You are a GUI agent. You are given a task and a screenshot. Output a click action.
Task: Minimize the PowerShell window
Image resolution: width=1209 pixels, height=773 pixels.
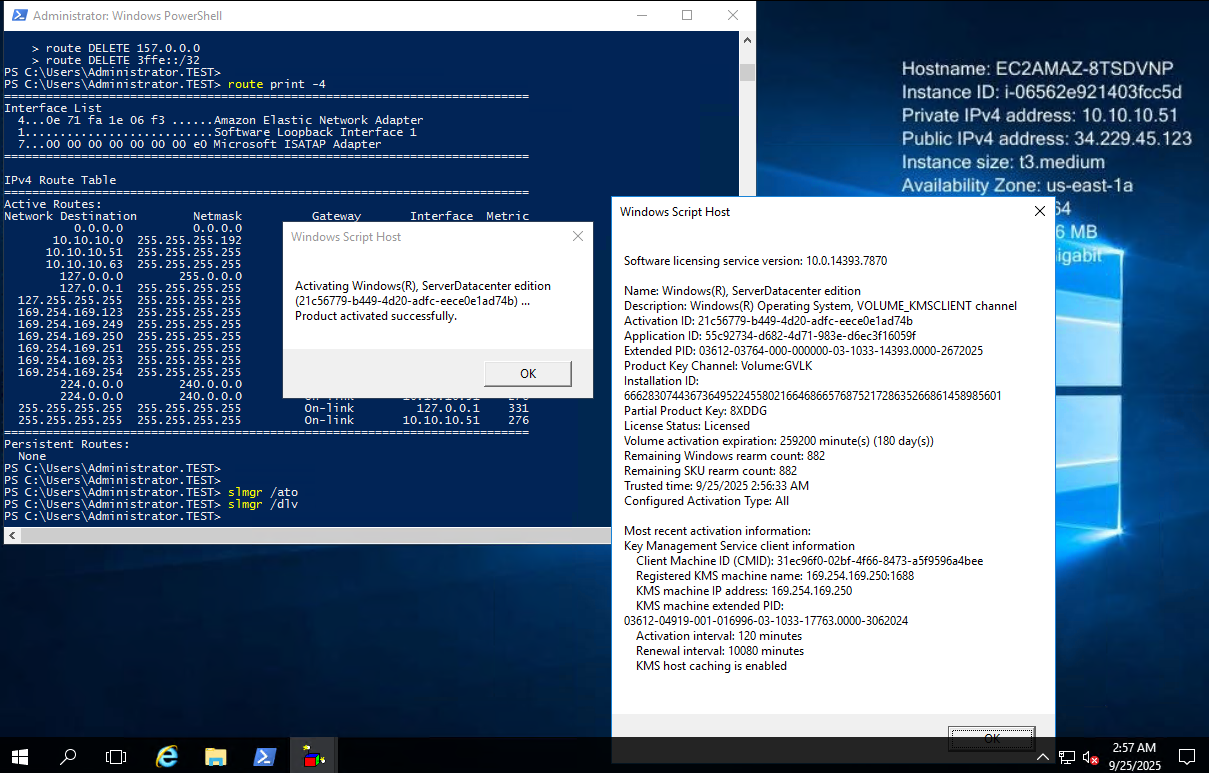pyautogui.click(x=640, y=15)
